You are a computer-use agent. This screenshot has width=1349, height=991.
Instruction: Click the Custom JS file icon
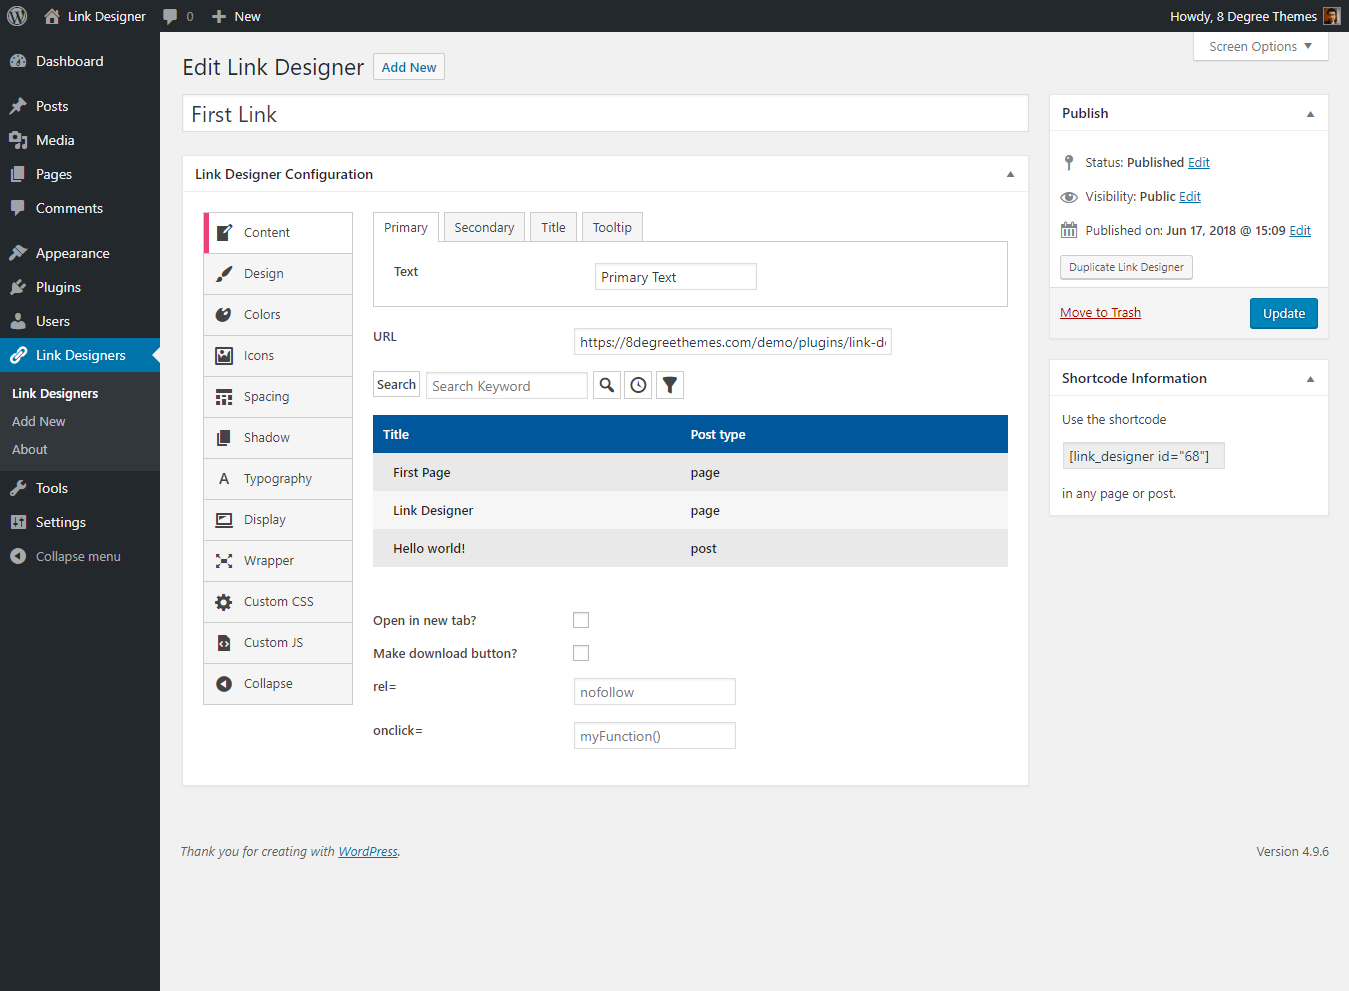[x=224, y=643]
